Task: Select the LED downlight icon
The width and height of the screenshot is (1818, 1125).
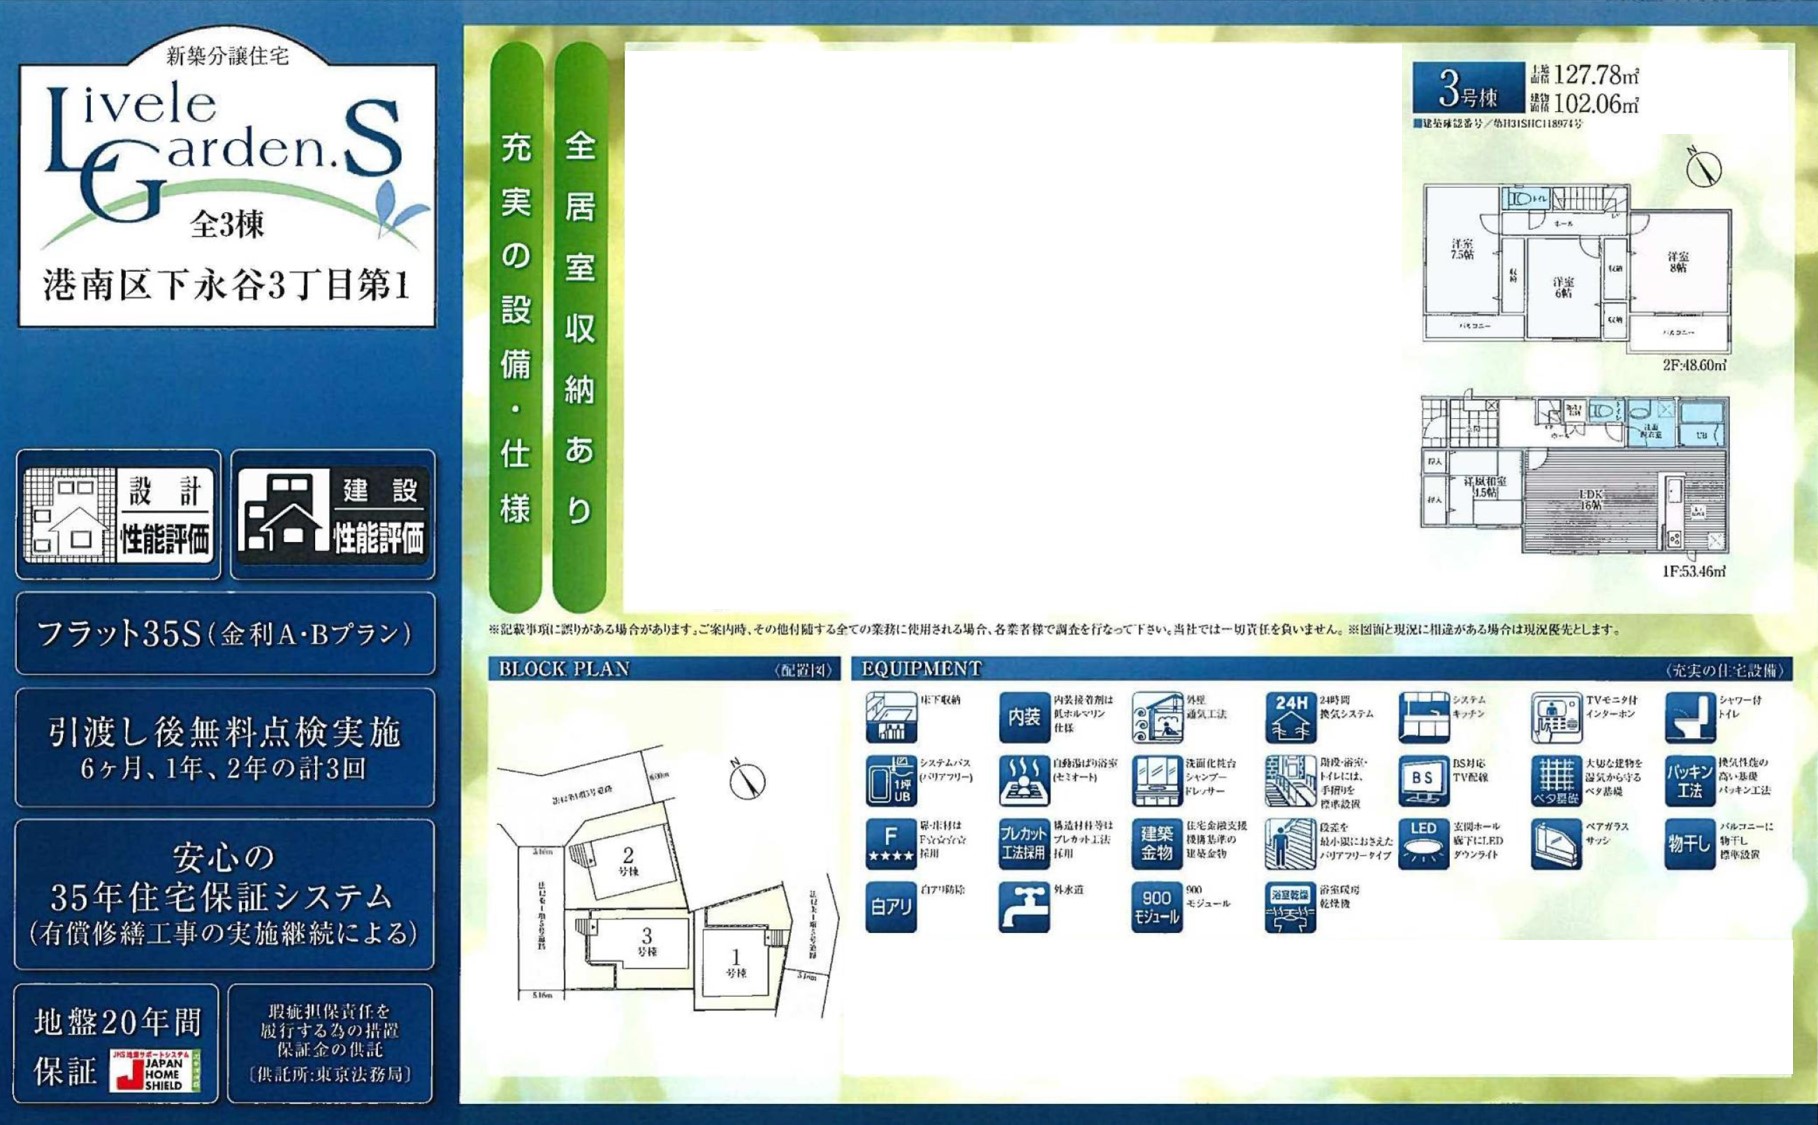Action: (1422, 843)
